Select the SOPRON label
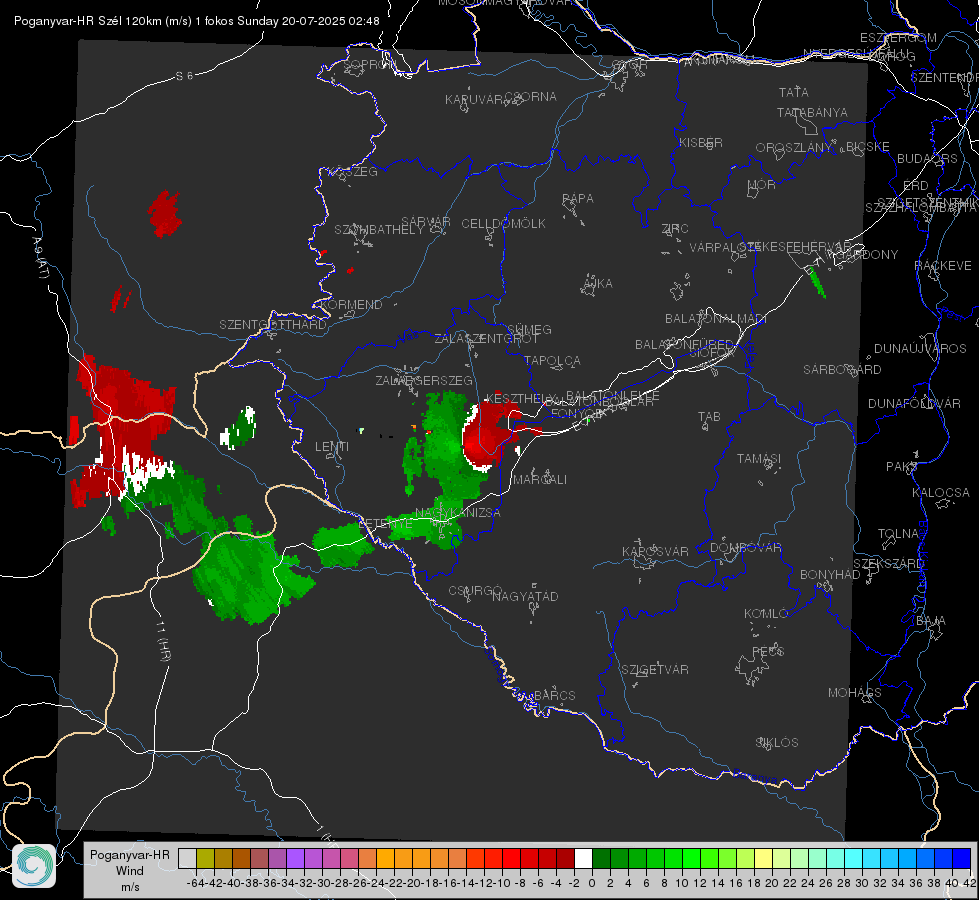The image size is (979, 900). pyautogui.click(x=369, y=64)
